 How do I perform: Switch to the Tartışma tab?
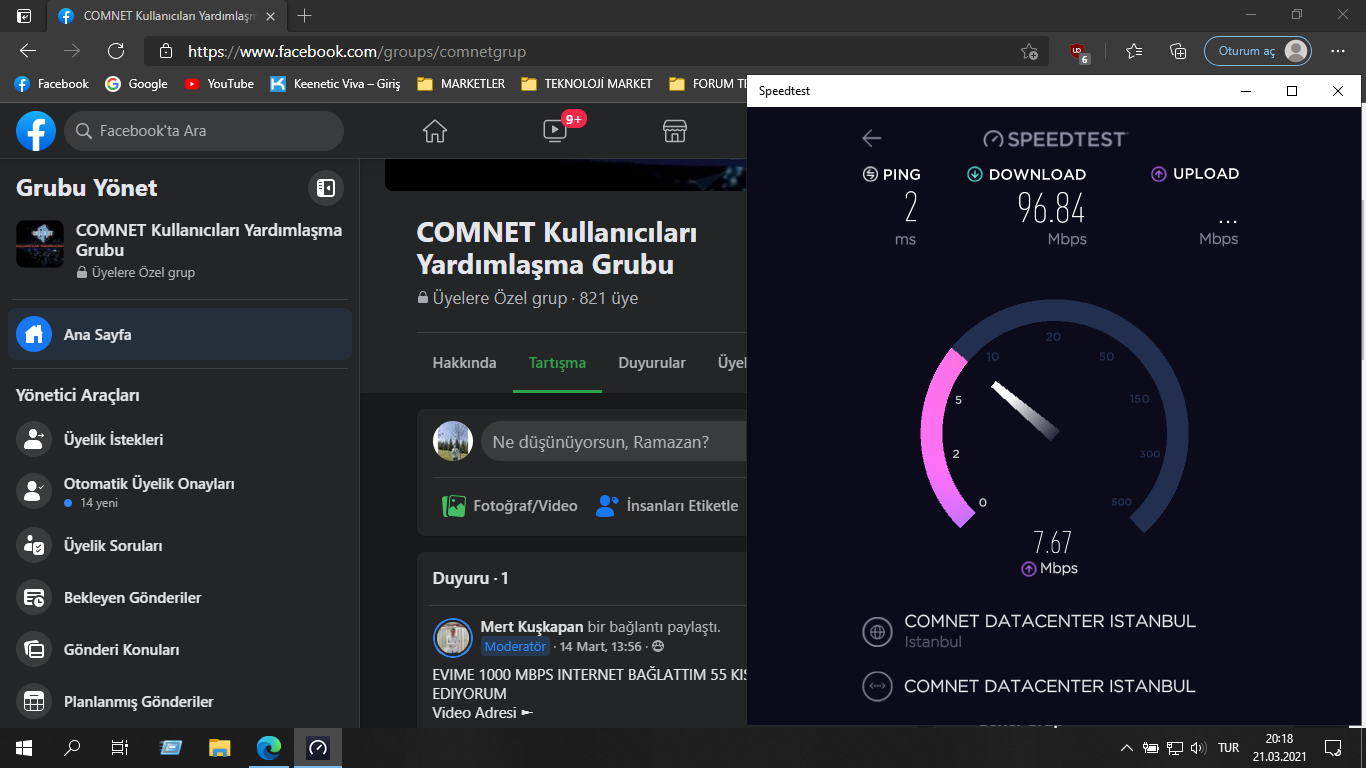click(557, 363)
